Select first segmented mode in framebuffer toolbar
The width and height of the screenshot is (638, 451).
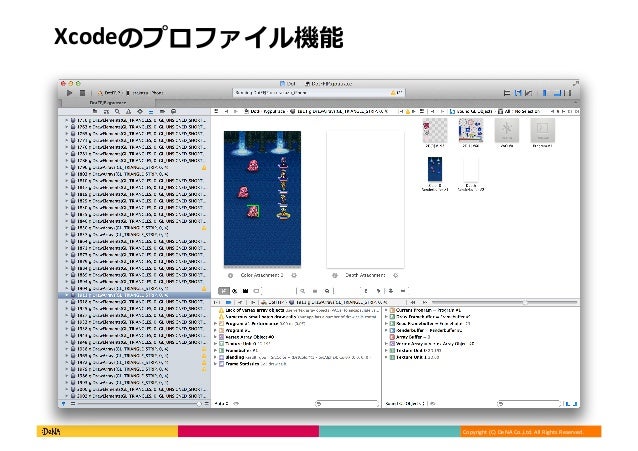(223, 291)
